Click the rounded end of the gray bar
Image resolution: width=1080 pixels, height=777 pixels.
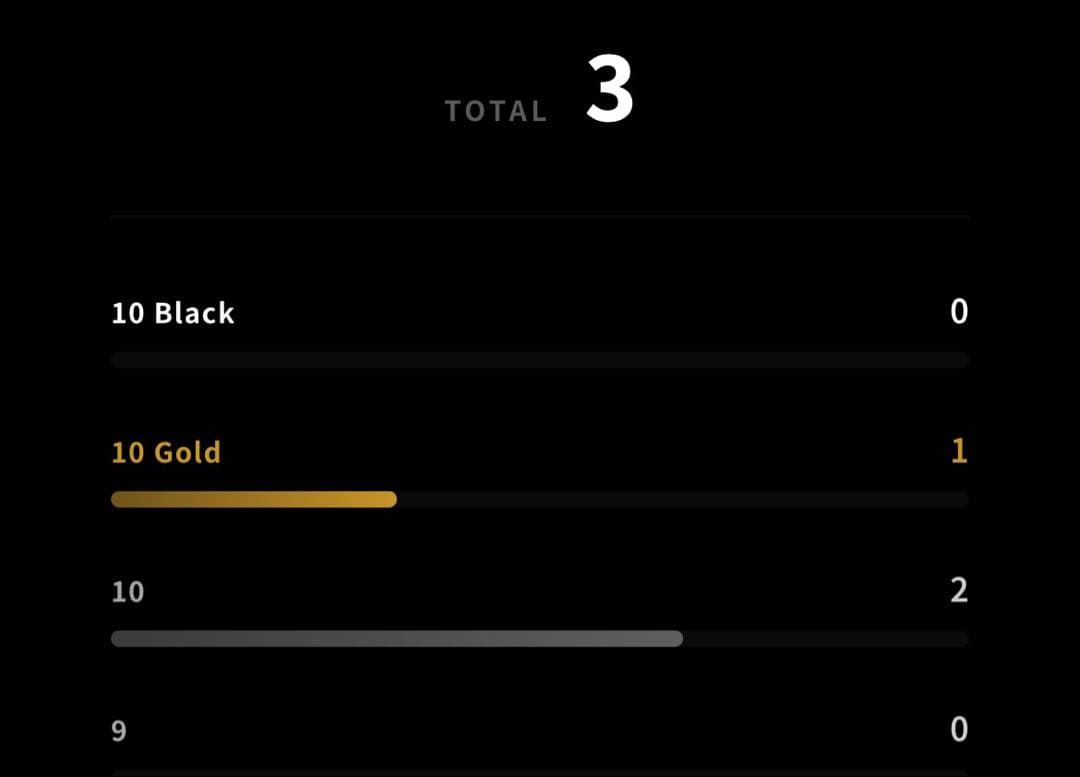676,639
